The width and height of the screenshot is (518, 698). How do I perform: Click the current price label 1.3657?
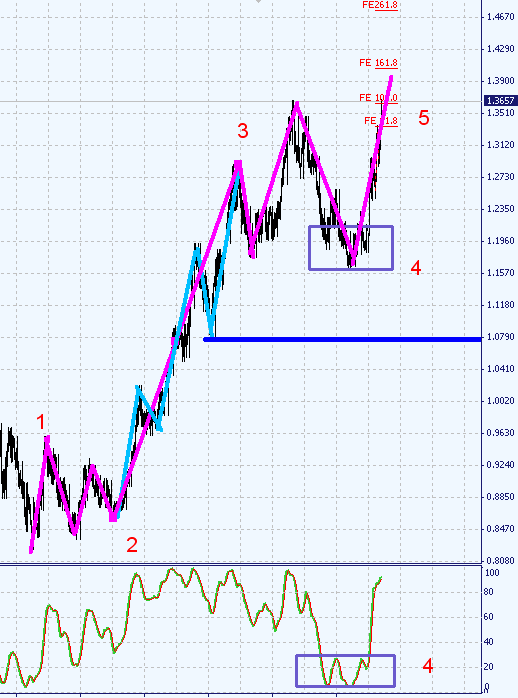501,101
